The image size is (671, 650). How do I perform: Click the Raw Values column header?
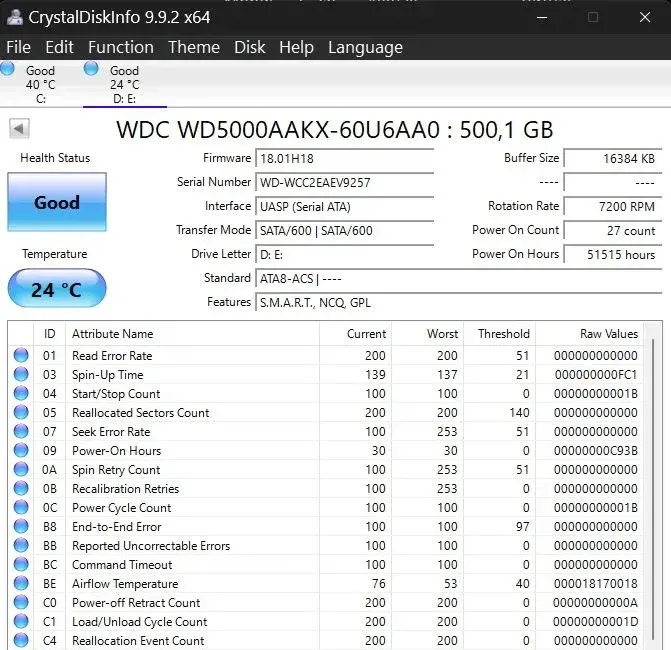coord(589,334)
